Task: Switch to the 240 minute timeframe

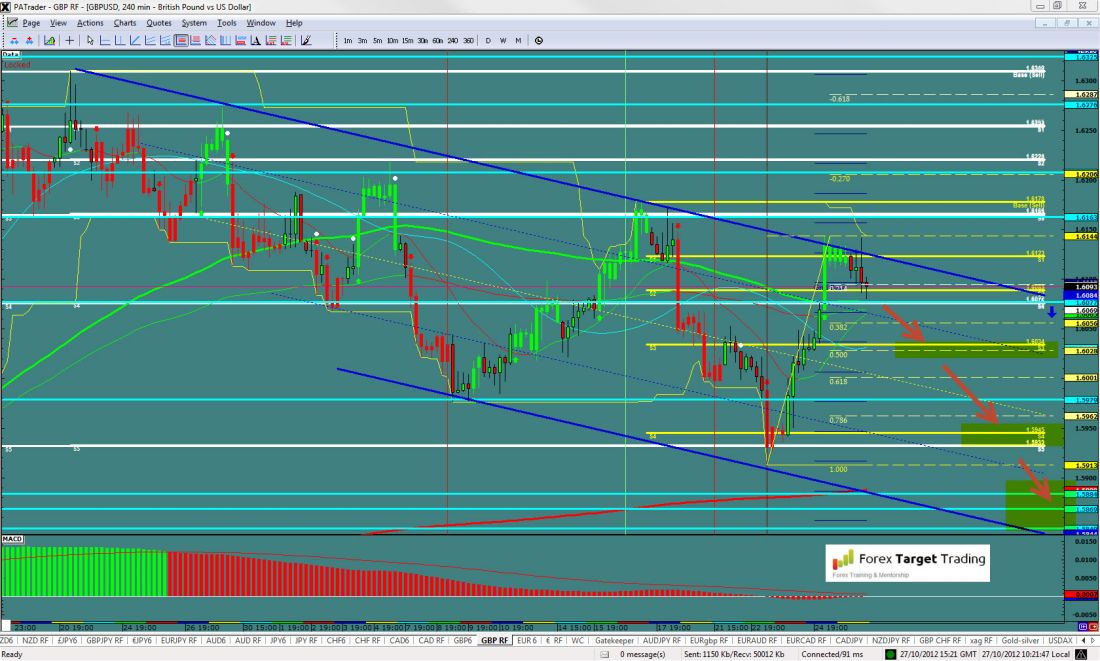Action: pyautogui.click(x=452, y=41)
